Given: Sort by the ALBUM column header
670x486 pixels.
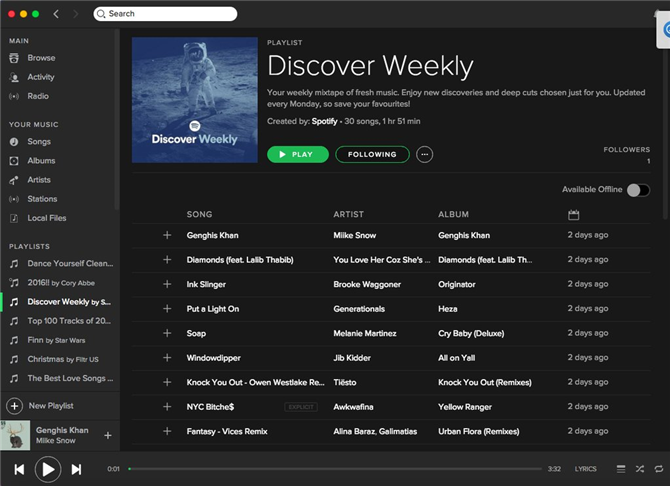Looking at the screenshot, I should (x=453, y=214).
